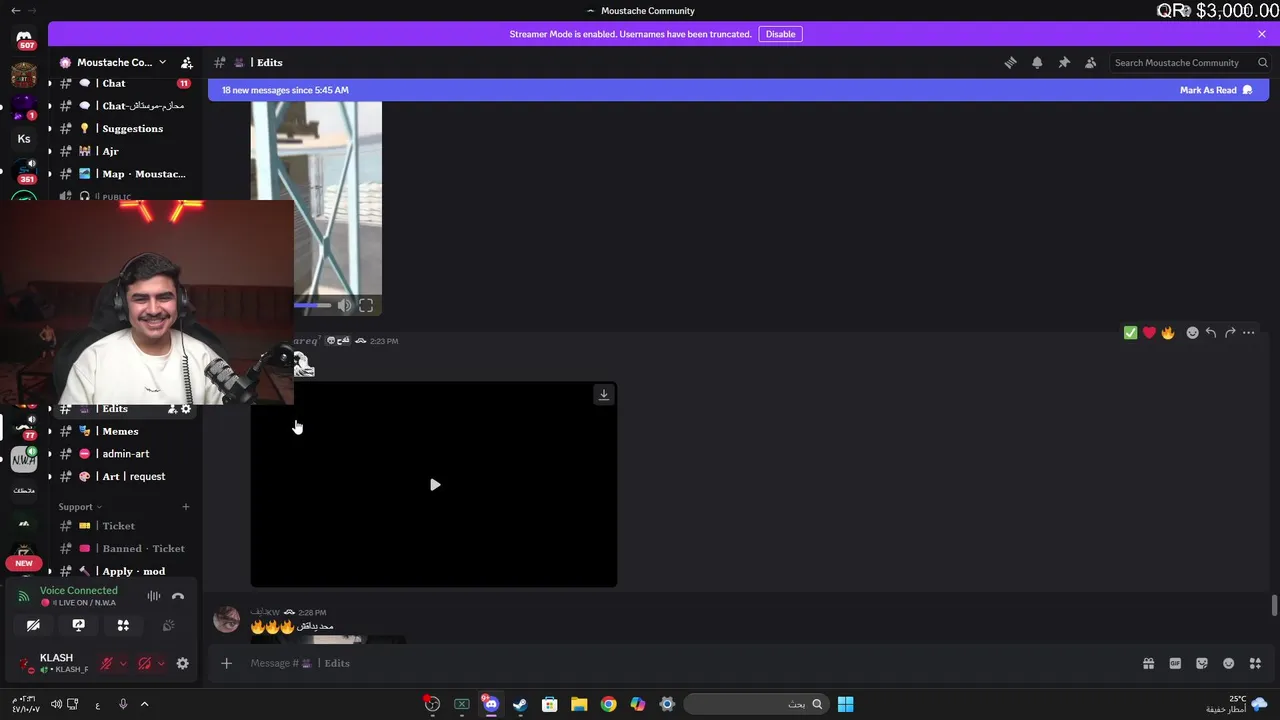
Task: Open notification settings bell icon
Action: pyautogui.click(x=1037, y=62)
